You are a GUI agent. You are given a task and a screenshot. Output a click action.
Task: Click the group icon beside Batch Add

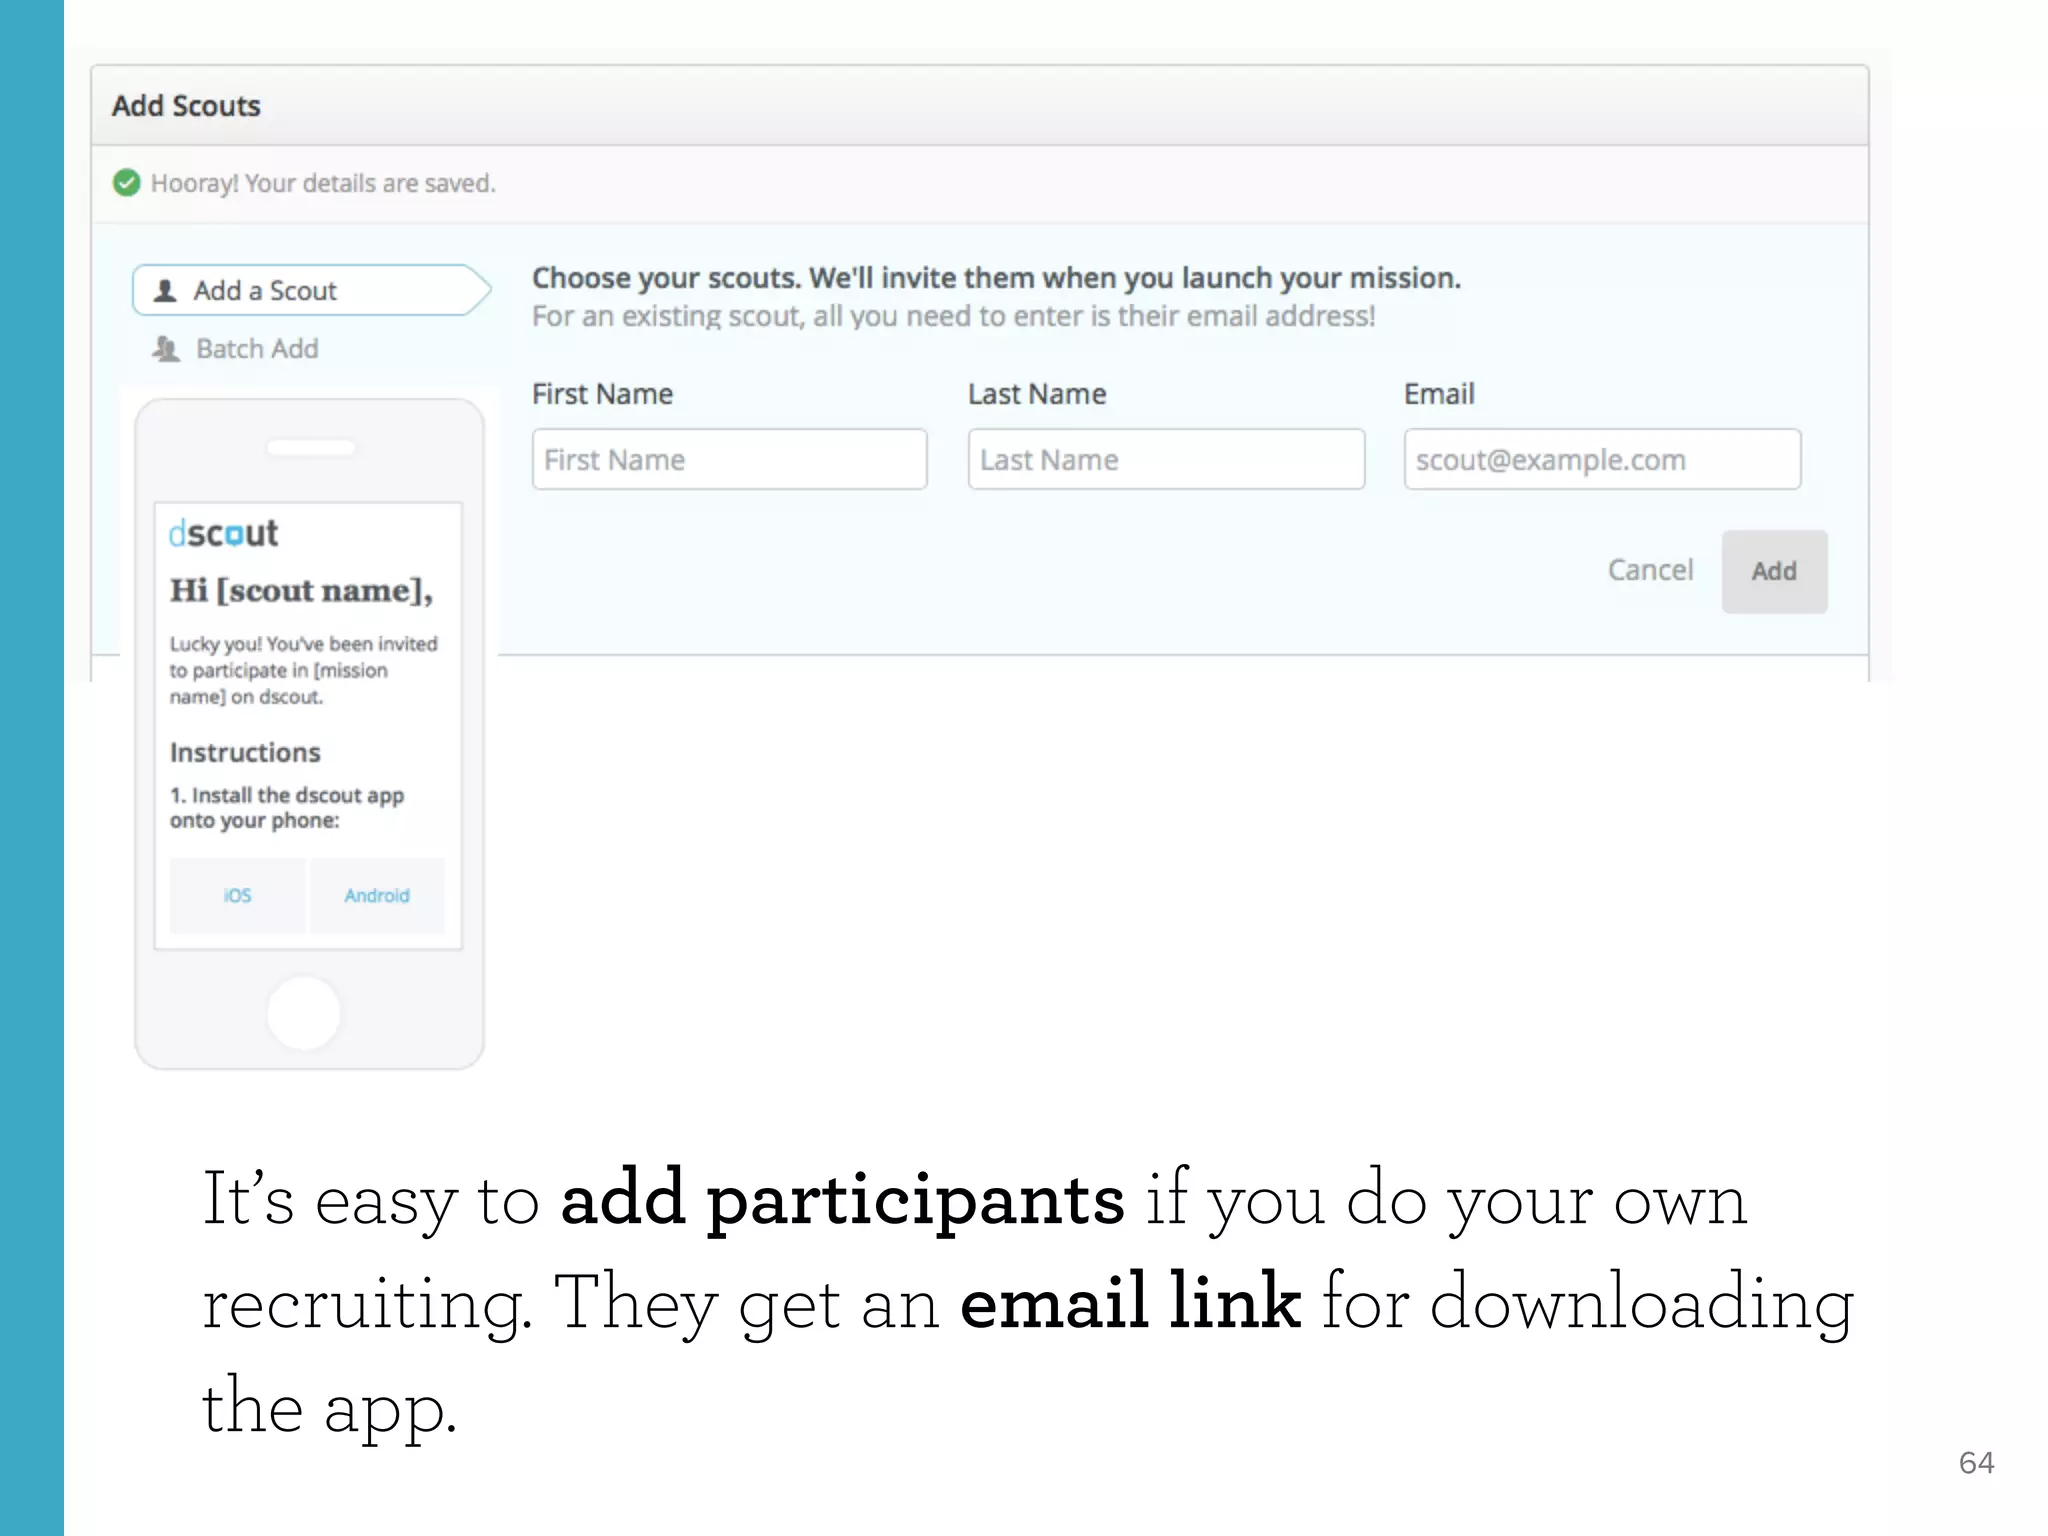[166, 349]
